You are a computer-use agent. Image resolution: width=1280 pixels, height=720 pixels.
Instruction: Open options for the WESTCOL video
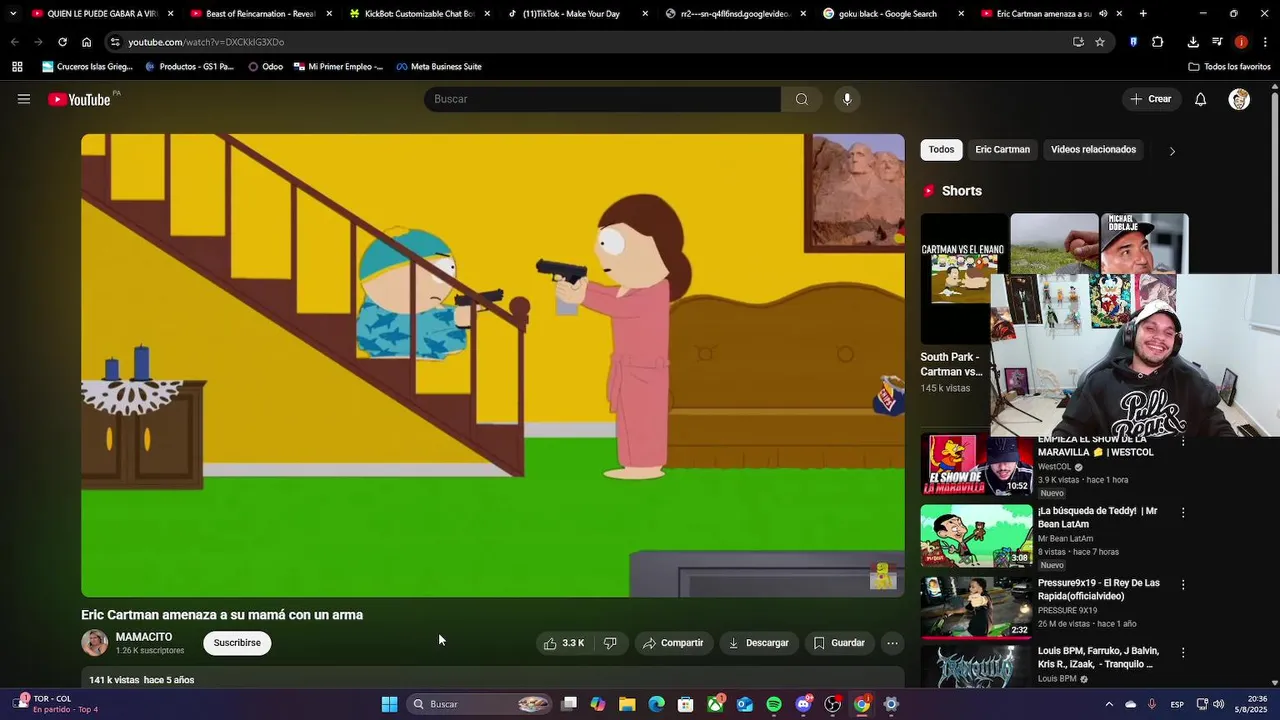click(1183, 441)
